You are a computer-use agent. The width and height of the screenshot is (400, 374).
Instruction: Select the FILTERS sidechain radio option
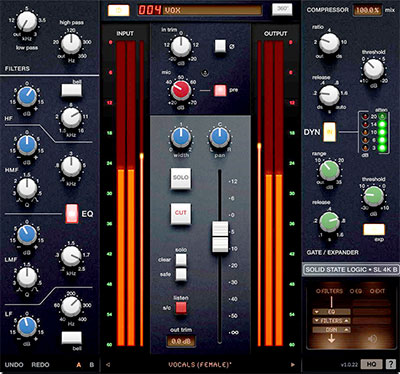tap(329, 291)
